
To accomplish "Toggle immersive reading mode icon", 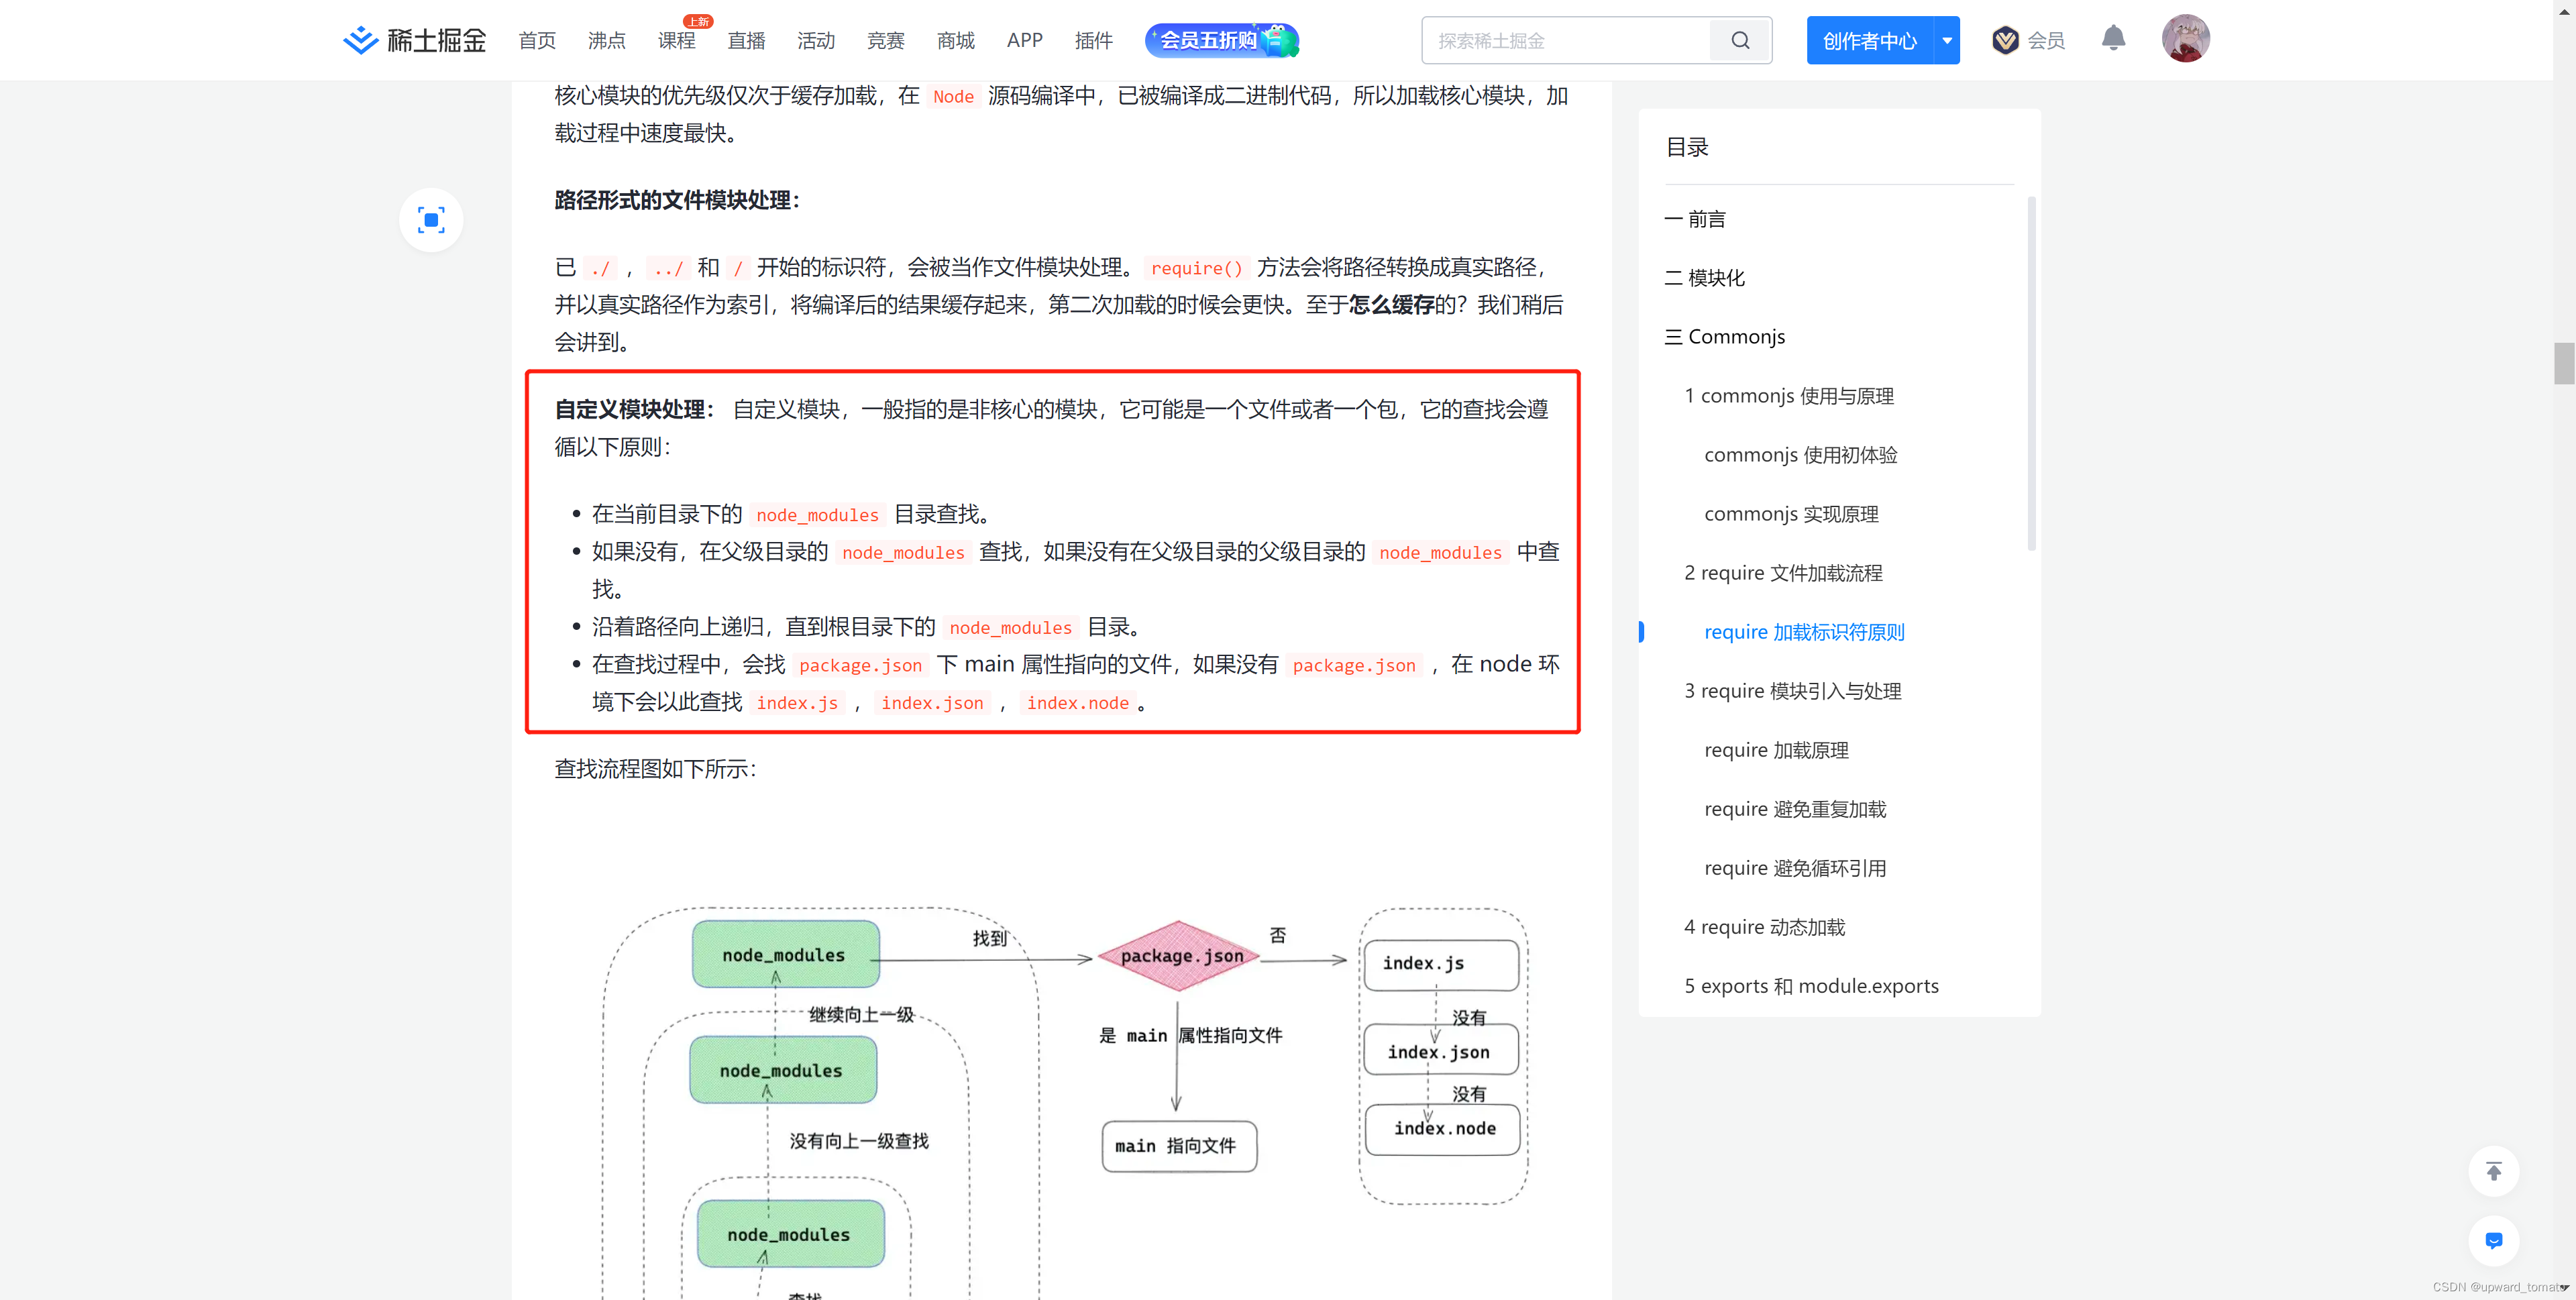I will [x=431, y=220].
